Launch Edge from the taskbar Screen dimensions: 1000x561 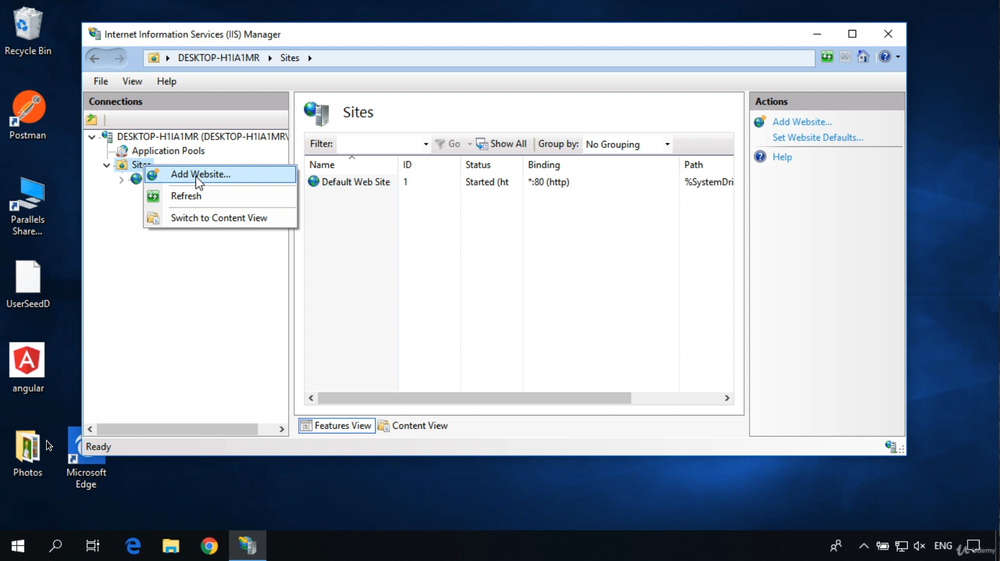[x=133, y=546]
